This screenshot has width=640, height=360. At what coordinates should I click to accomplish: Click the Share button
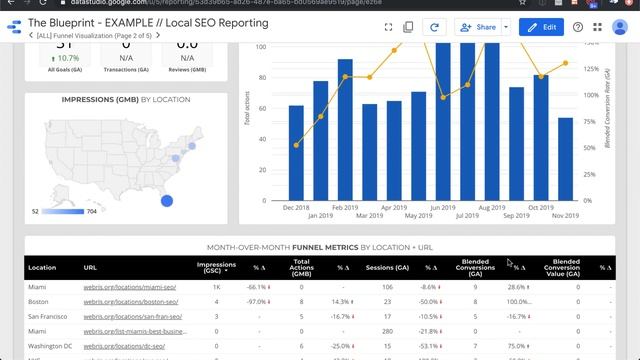point(478,27)
